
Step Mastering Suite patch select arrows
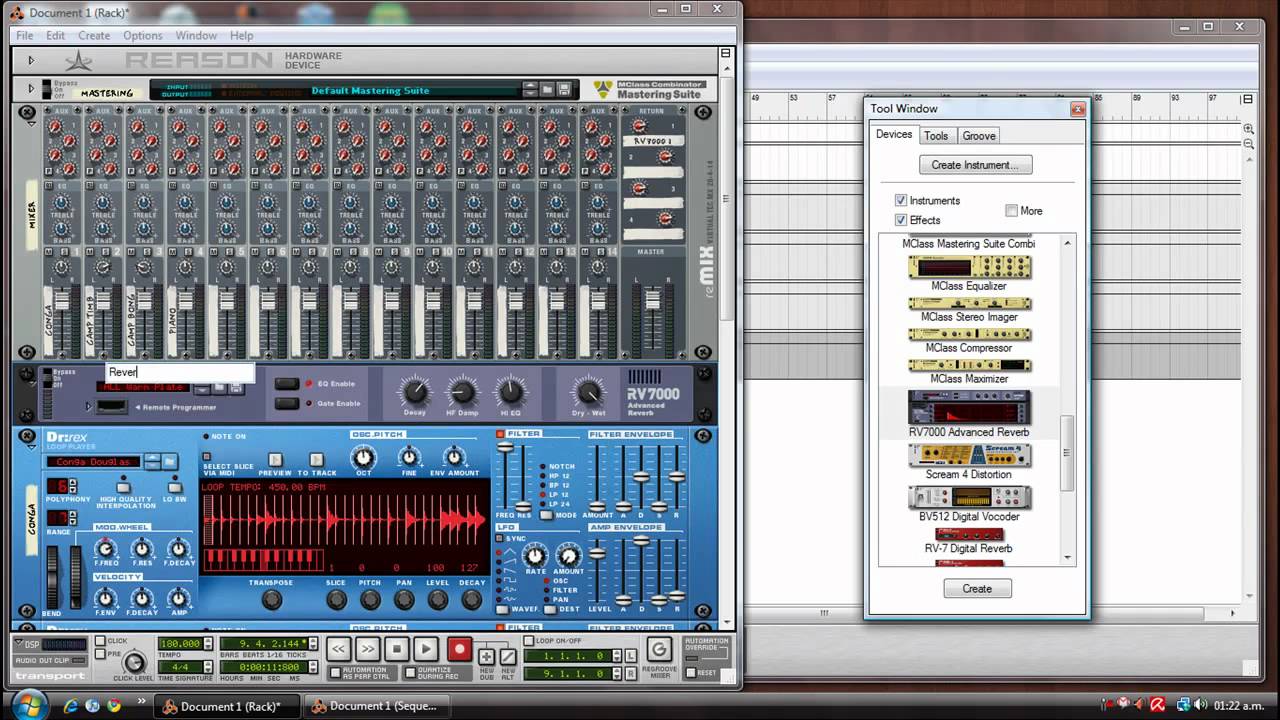(x=531, y=89)
